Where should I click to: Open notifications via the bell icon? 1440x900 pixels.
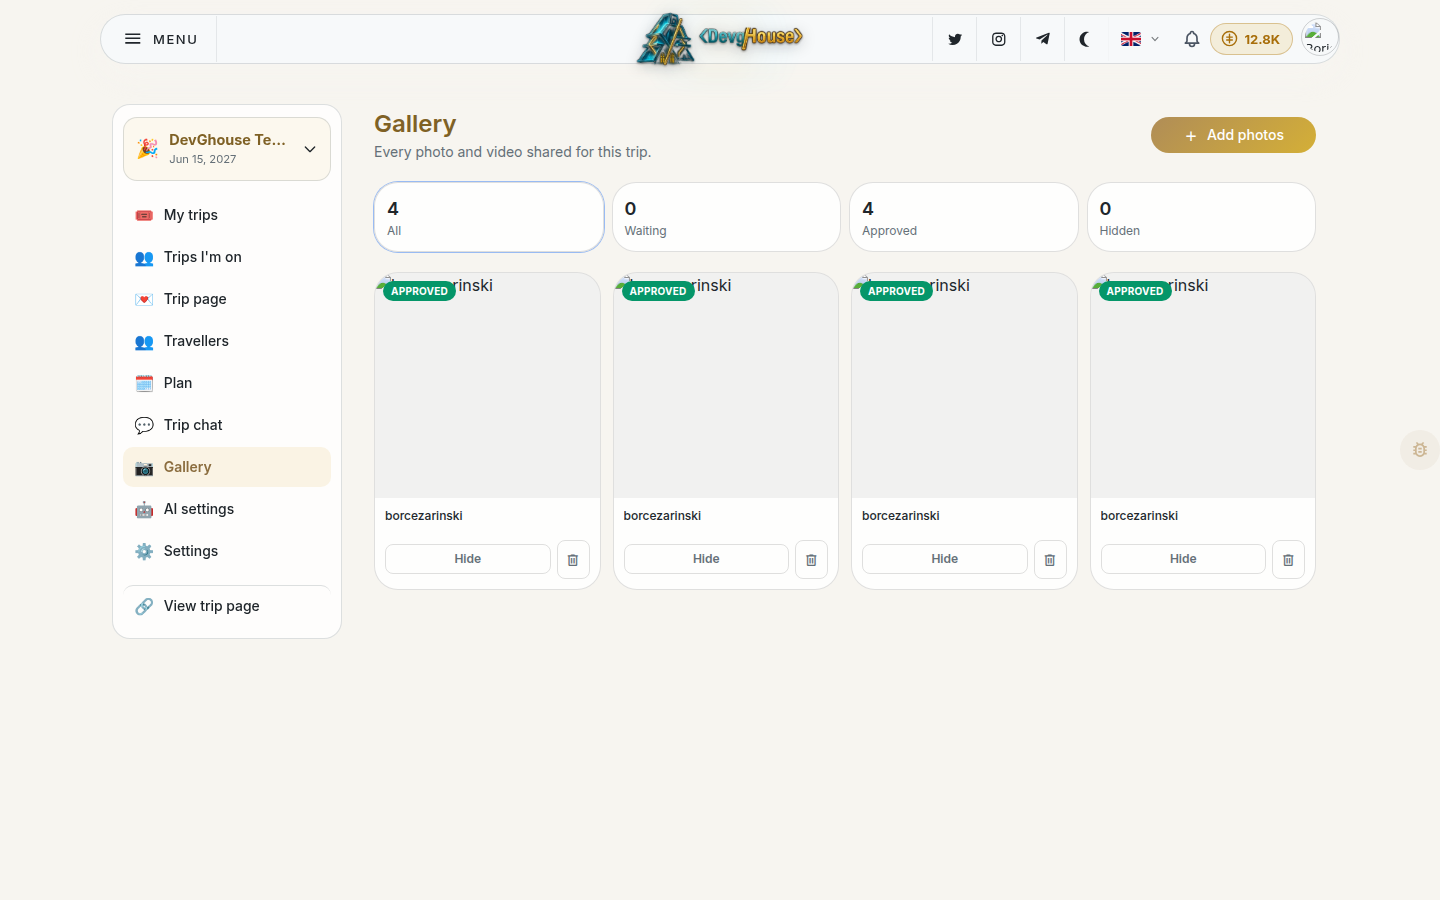[1191, 39]
